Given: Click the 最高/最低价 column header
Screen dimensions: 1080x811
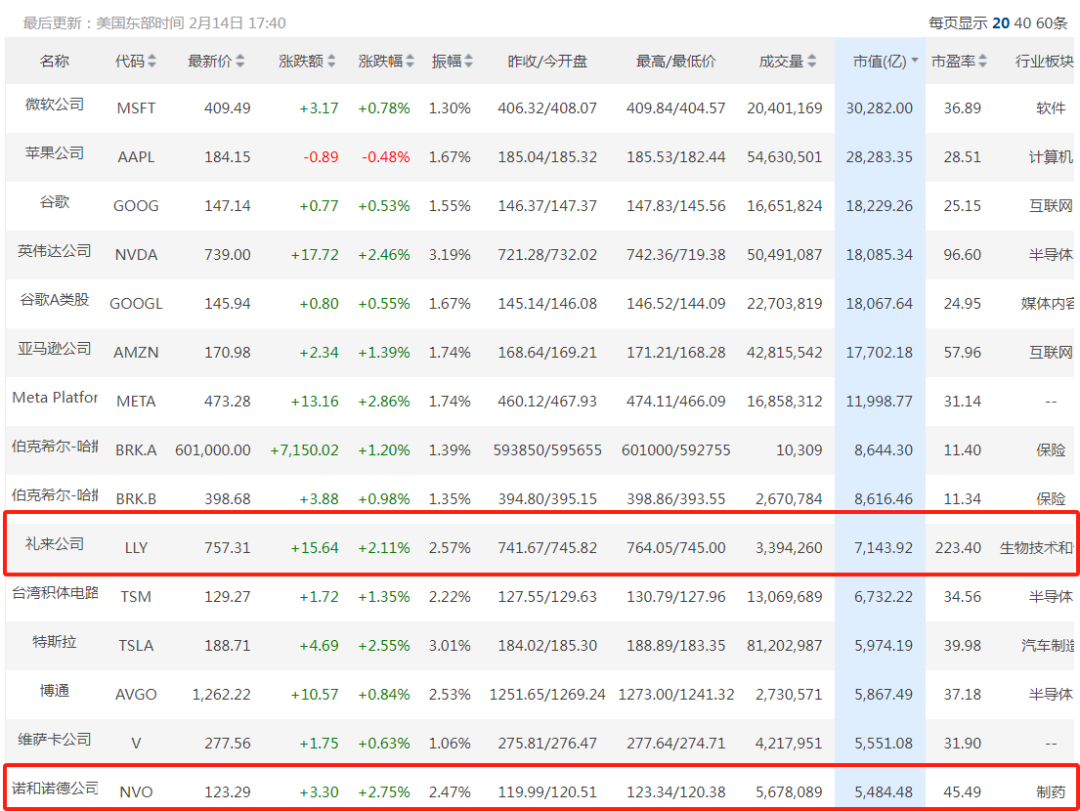Looking at the screenshot, I should pos(676,61).
